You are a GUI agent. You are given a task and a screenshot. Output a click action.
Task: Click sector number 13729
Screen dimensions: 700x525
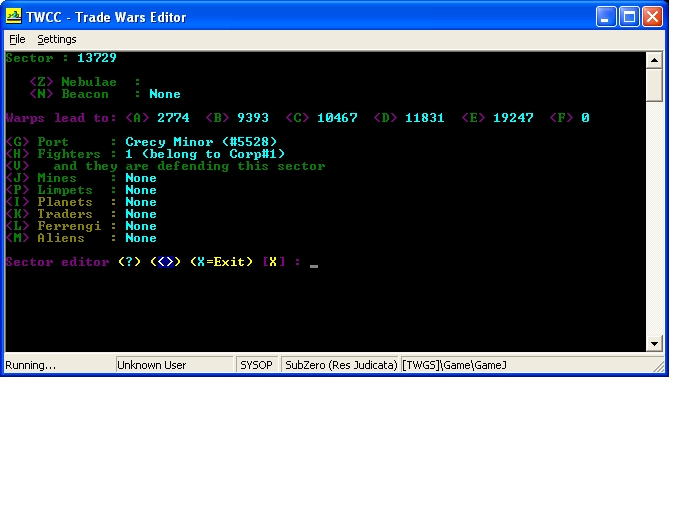(96, 58)
